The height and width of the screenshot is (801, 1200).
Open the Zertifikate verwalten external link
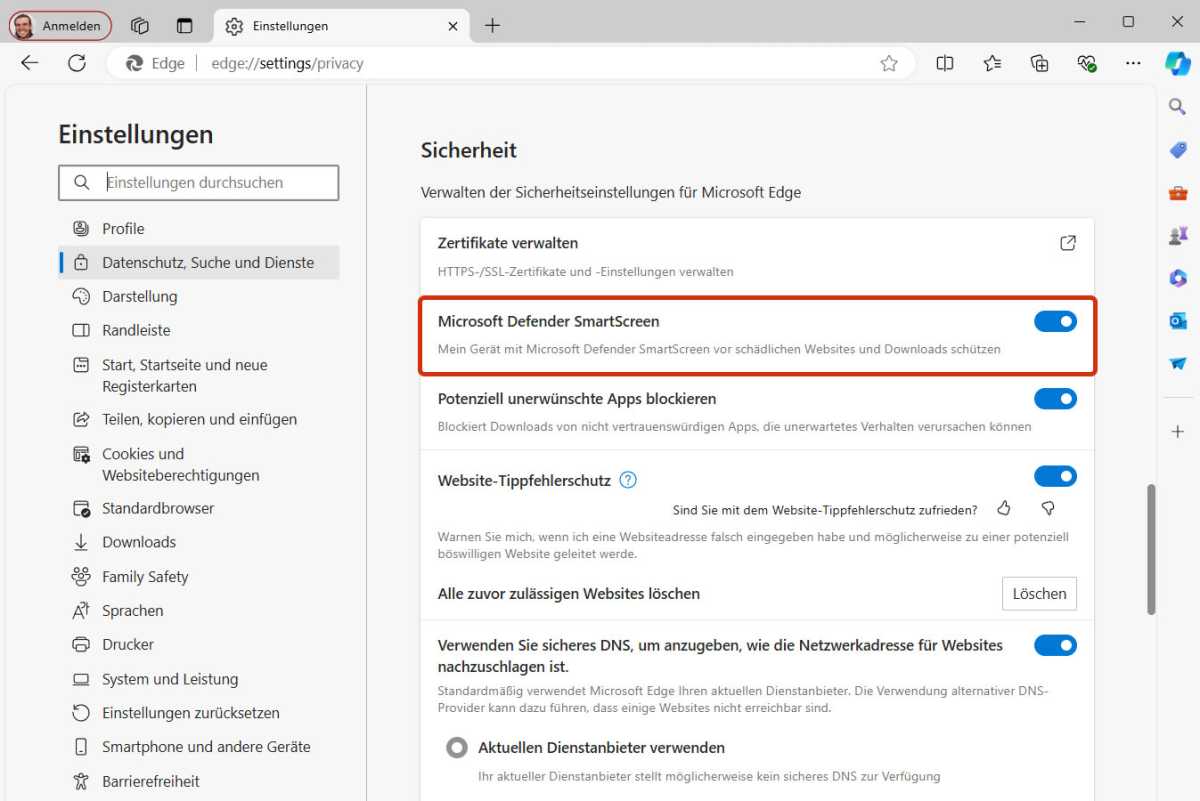[x=1068, y=243]
